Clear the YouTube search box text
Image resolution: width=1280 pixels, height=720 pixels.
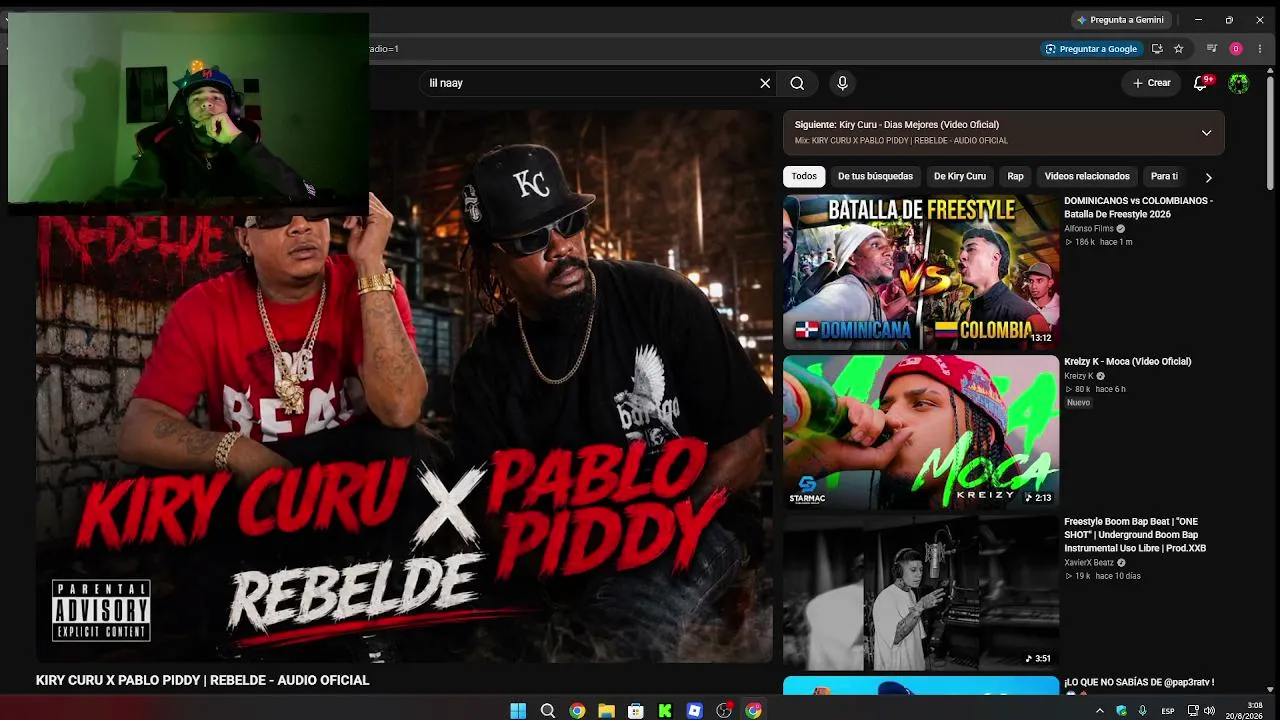(x=765, y=83)
